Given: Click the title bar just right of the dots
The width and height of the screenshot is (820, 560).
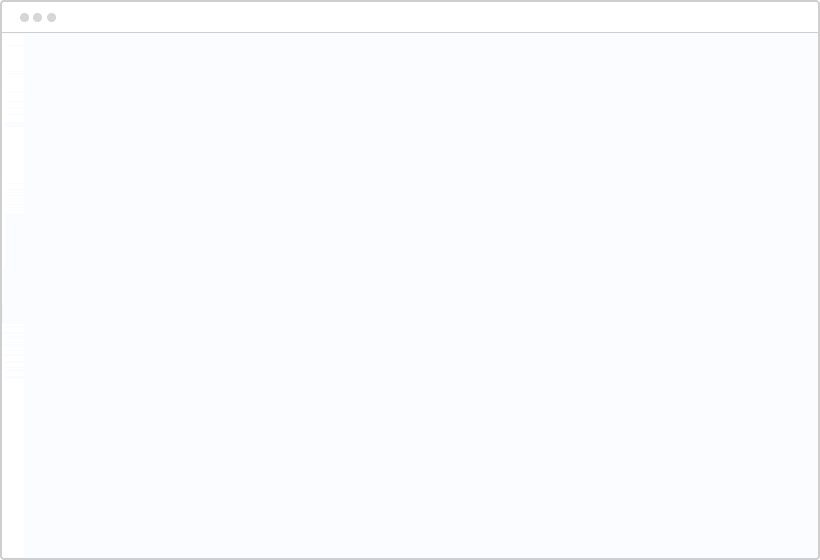Looking at the screenshot, I should coord(80,17).
